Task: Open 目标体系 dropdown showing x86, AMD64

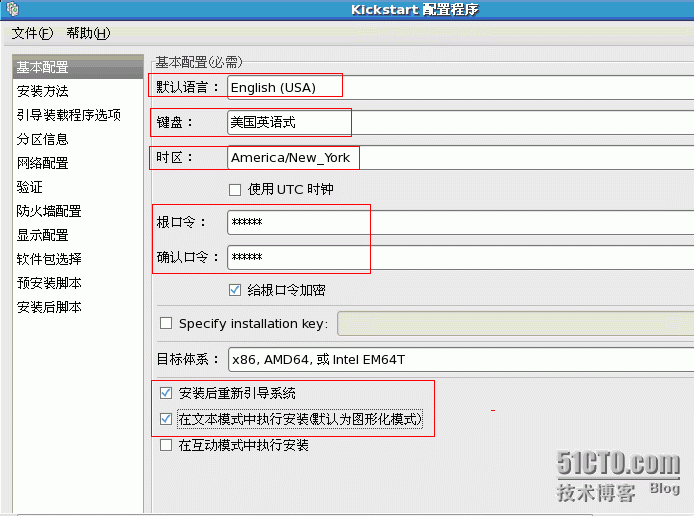Action: coord(460,359)
